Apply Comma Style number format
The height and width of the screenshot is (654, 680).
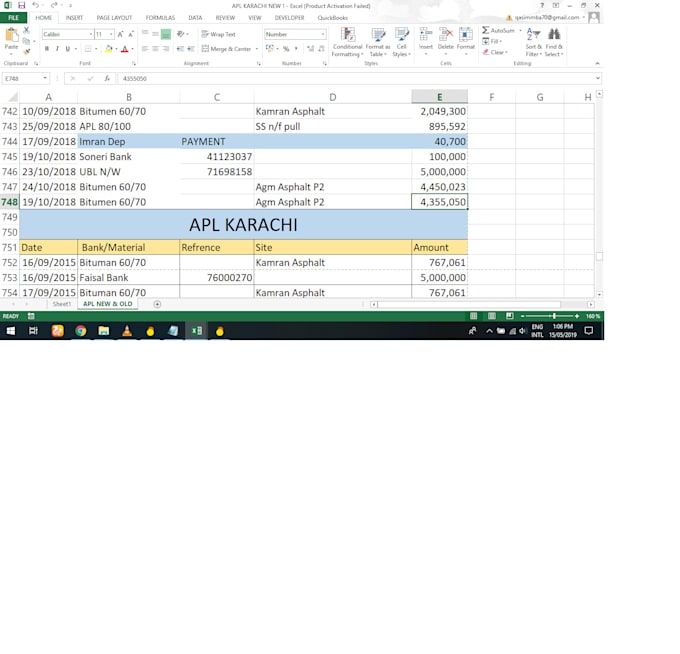296,49
